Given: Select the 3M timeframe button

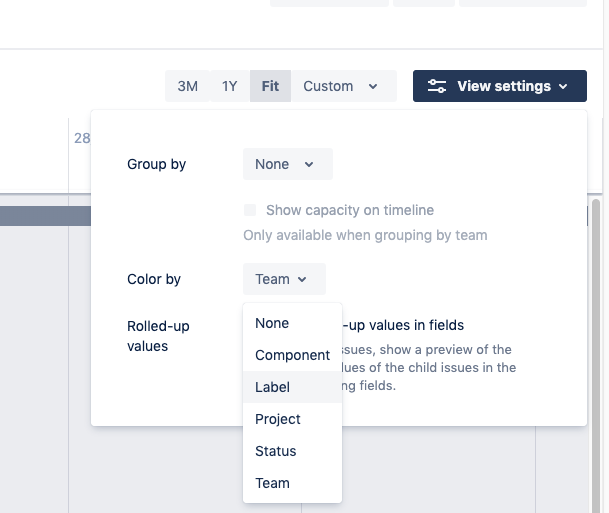Looking at the screenshot, I should [188, 86].
